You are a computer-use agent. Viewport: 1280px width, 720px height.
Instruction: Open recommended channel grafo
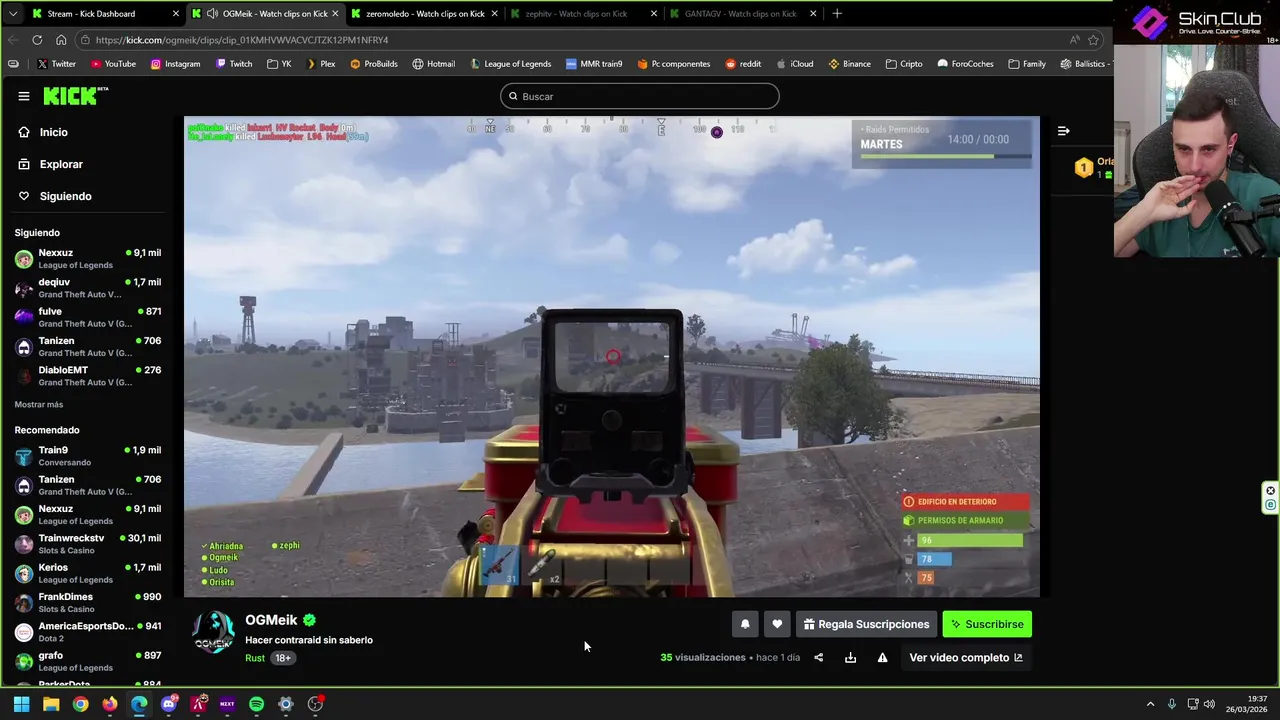[88, 661]
